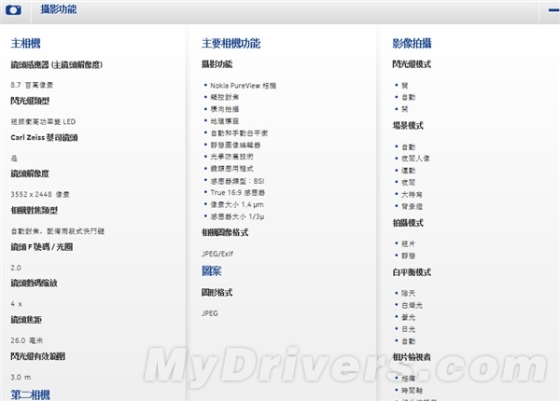The width and height of the screenshot is (560, 401).
Task: Click the Carl Zeiss 蔡司鏡頭 label
Action: pyautogui.click(x=44, y=137)
